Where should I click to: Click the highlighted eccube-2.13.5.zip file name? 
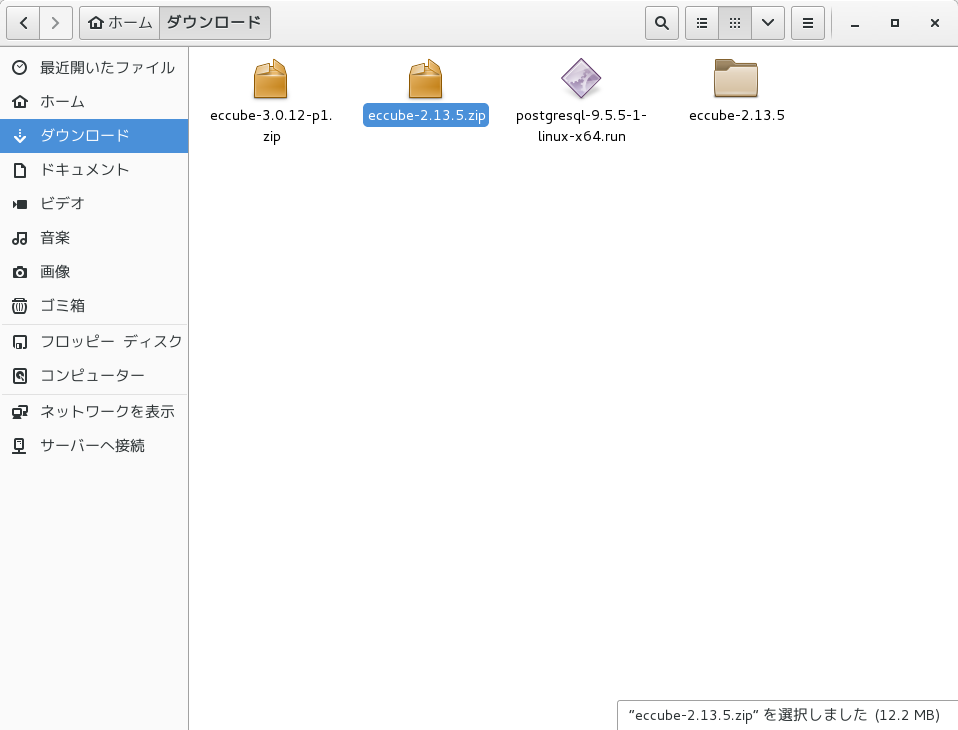pos(426,115)
